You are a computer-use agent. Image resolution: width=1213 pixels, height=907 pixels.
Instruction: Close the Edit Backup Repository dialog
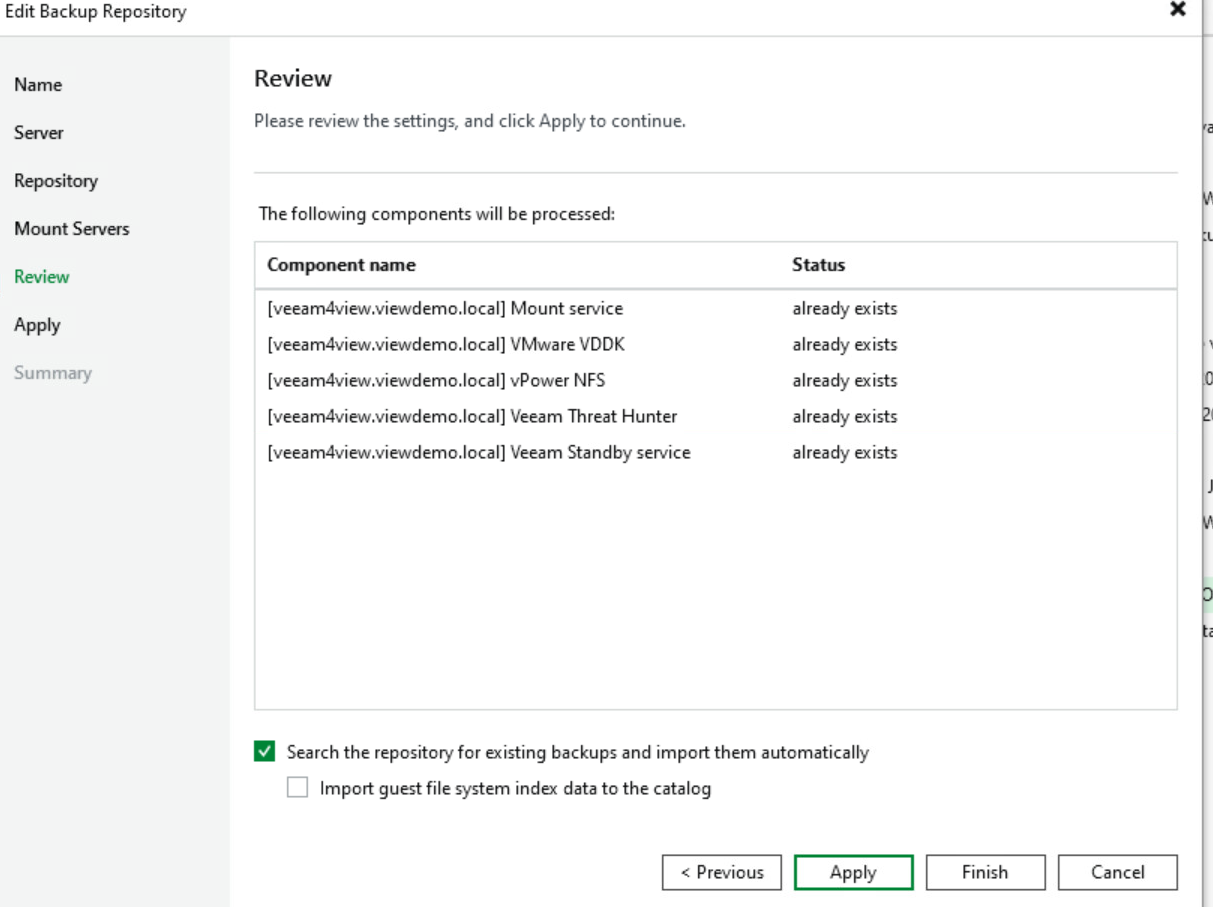[1177, 10]
